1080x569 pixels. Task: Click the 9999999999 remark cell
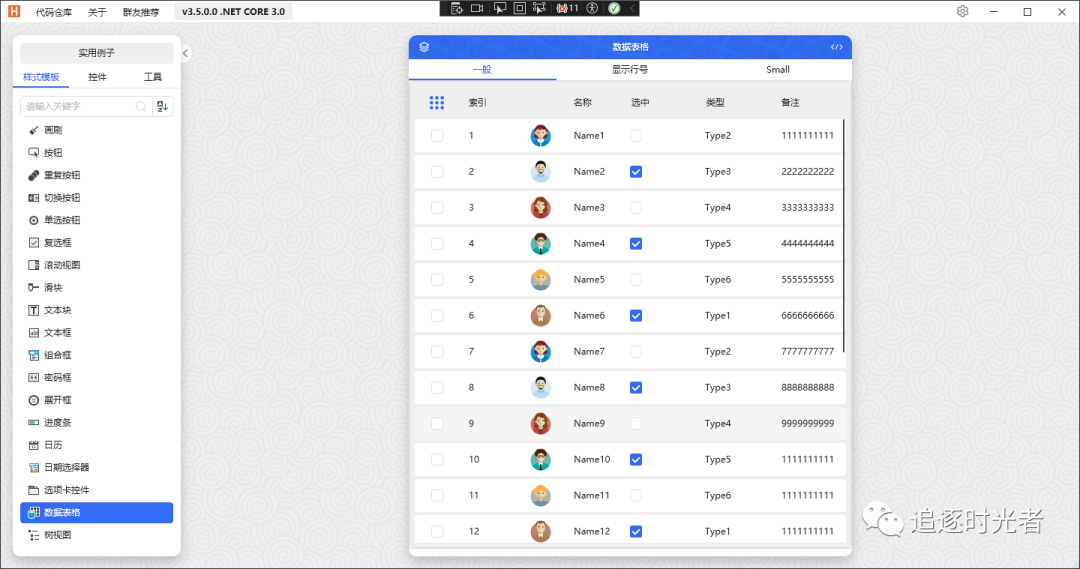point(807,424)
